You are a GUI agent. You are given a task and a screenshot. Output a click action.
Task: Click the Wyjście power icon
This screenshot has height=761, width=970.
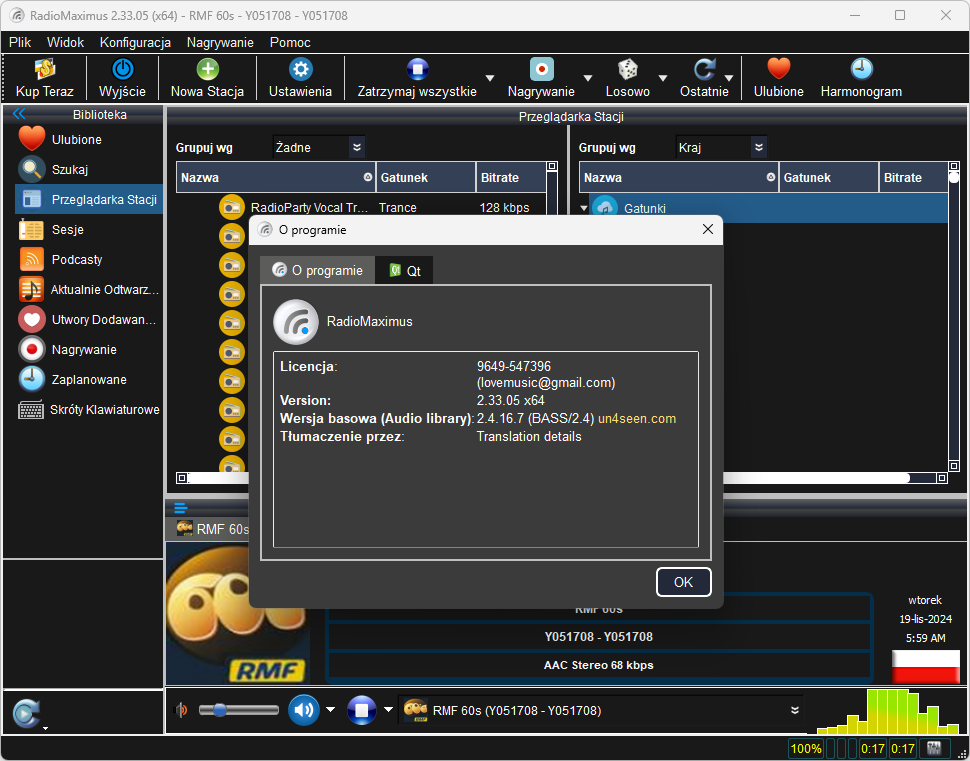click(122, 69)
